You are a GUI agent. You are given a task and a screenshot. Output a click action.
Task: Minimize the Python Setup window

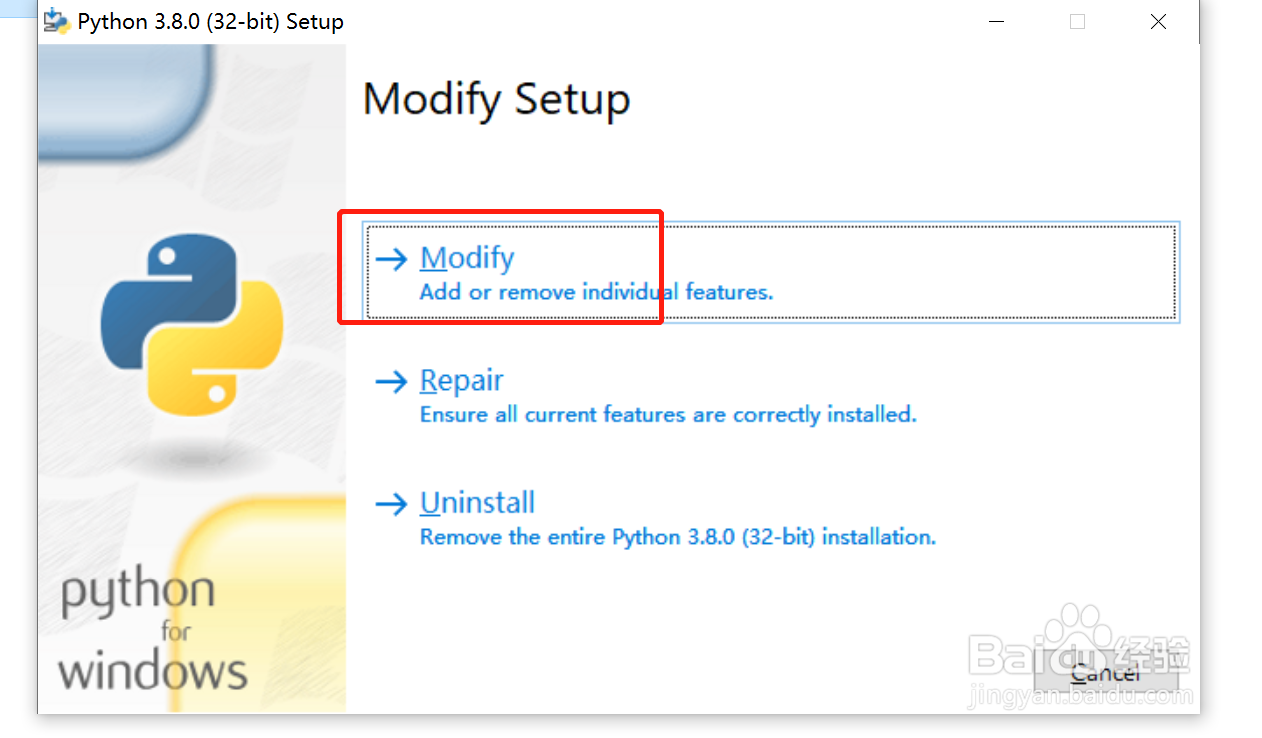[x=996, y=21]
